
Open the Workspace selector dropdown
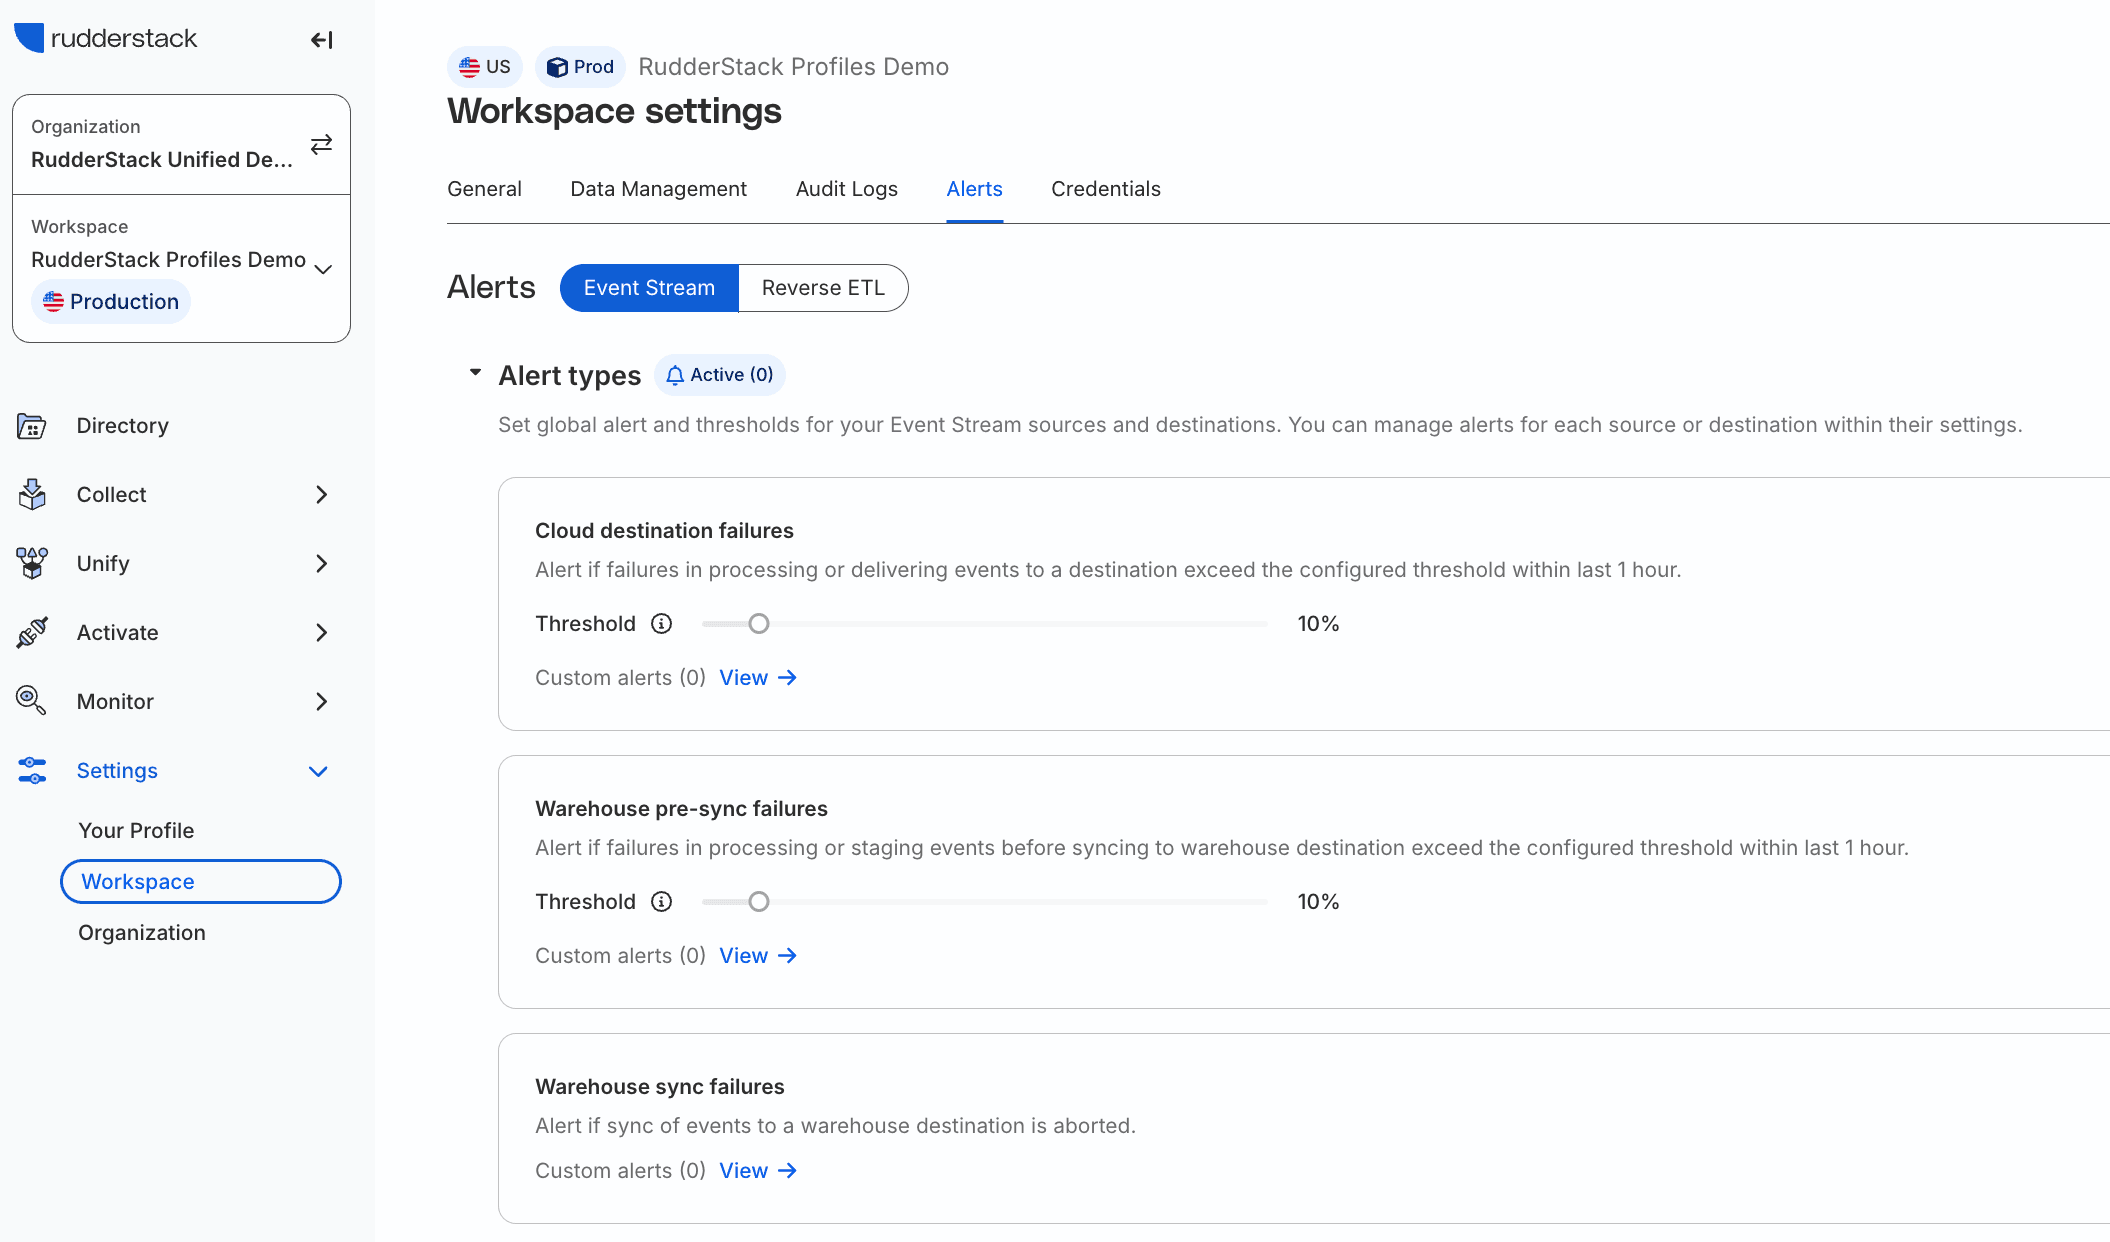(322, 269)
